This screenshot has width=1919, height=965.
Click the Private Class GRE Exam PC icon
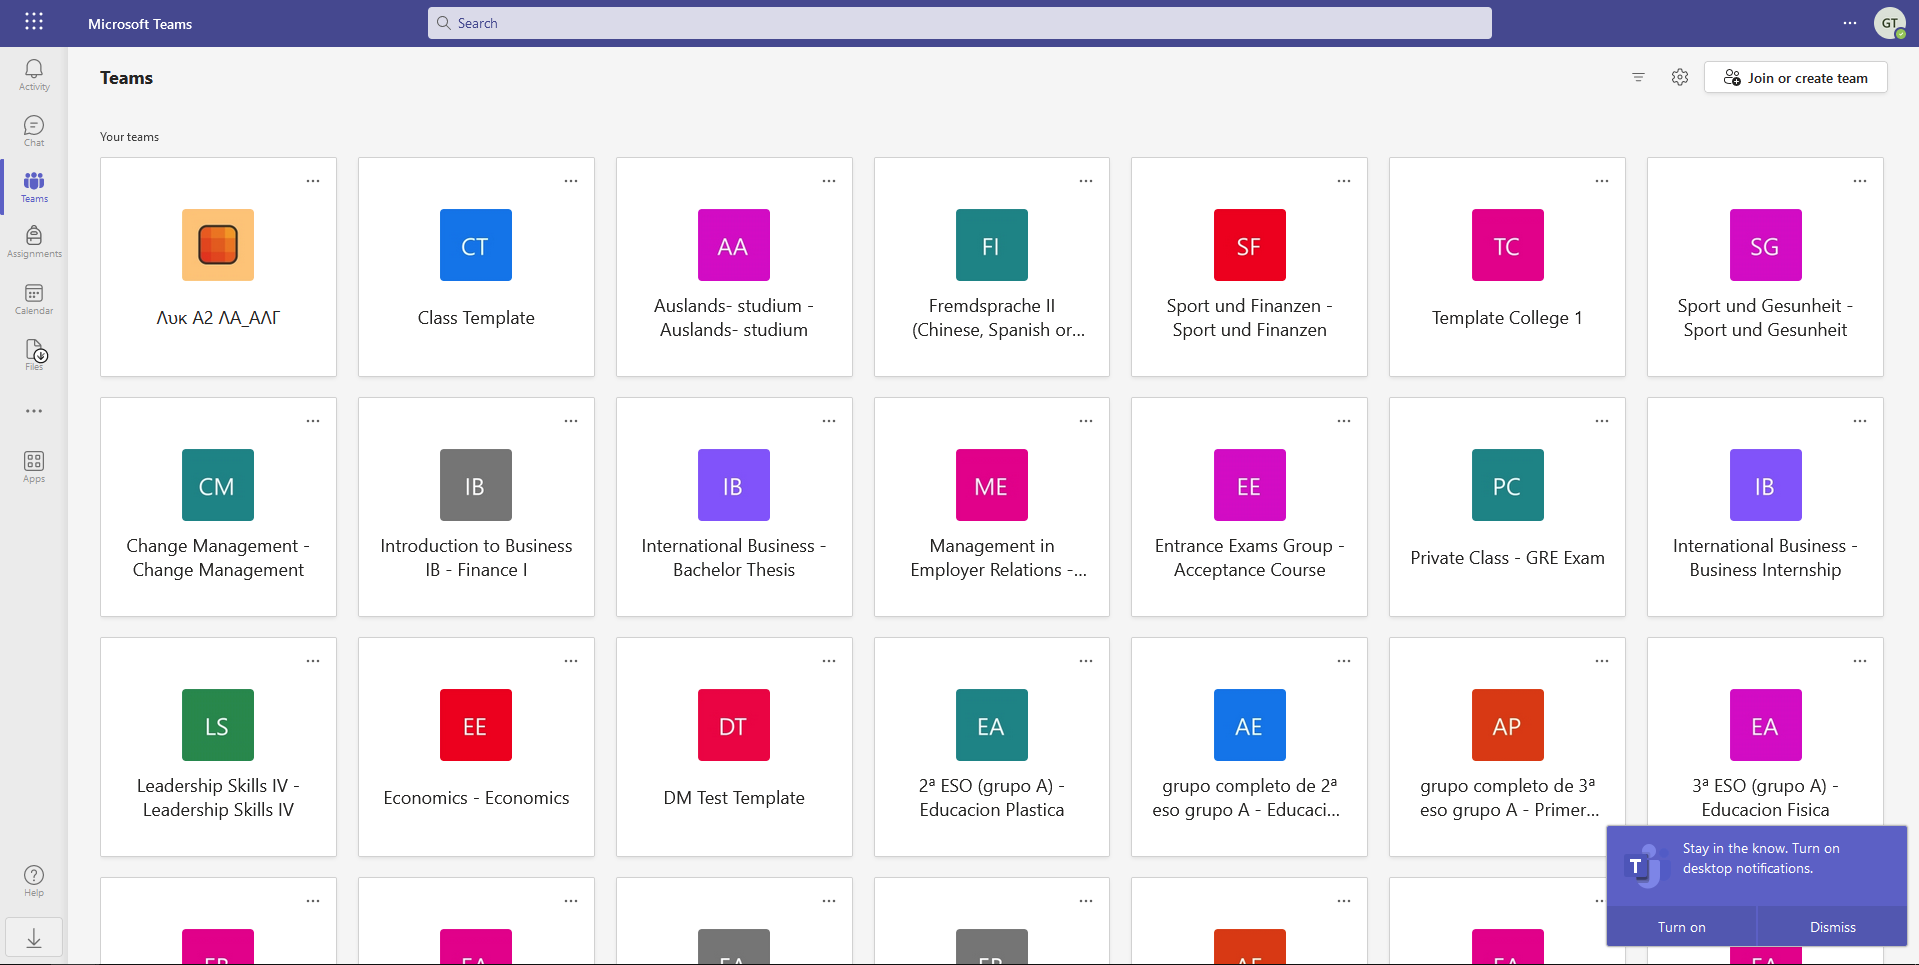pos(1508,485)
